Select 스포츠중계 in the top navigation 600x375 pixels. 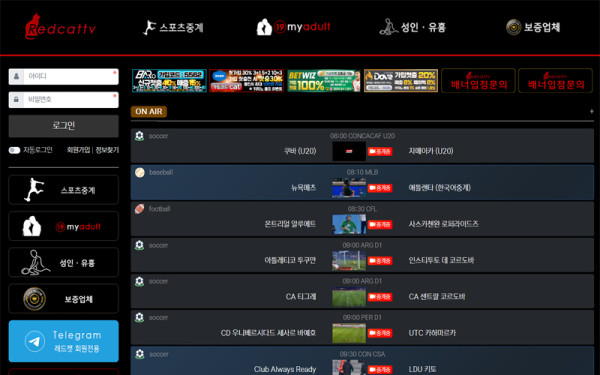(173, 27)
